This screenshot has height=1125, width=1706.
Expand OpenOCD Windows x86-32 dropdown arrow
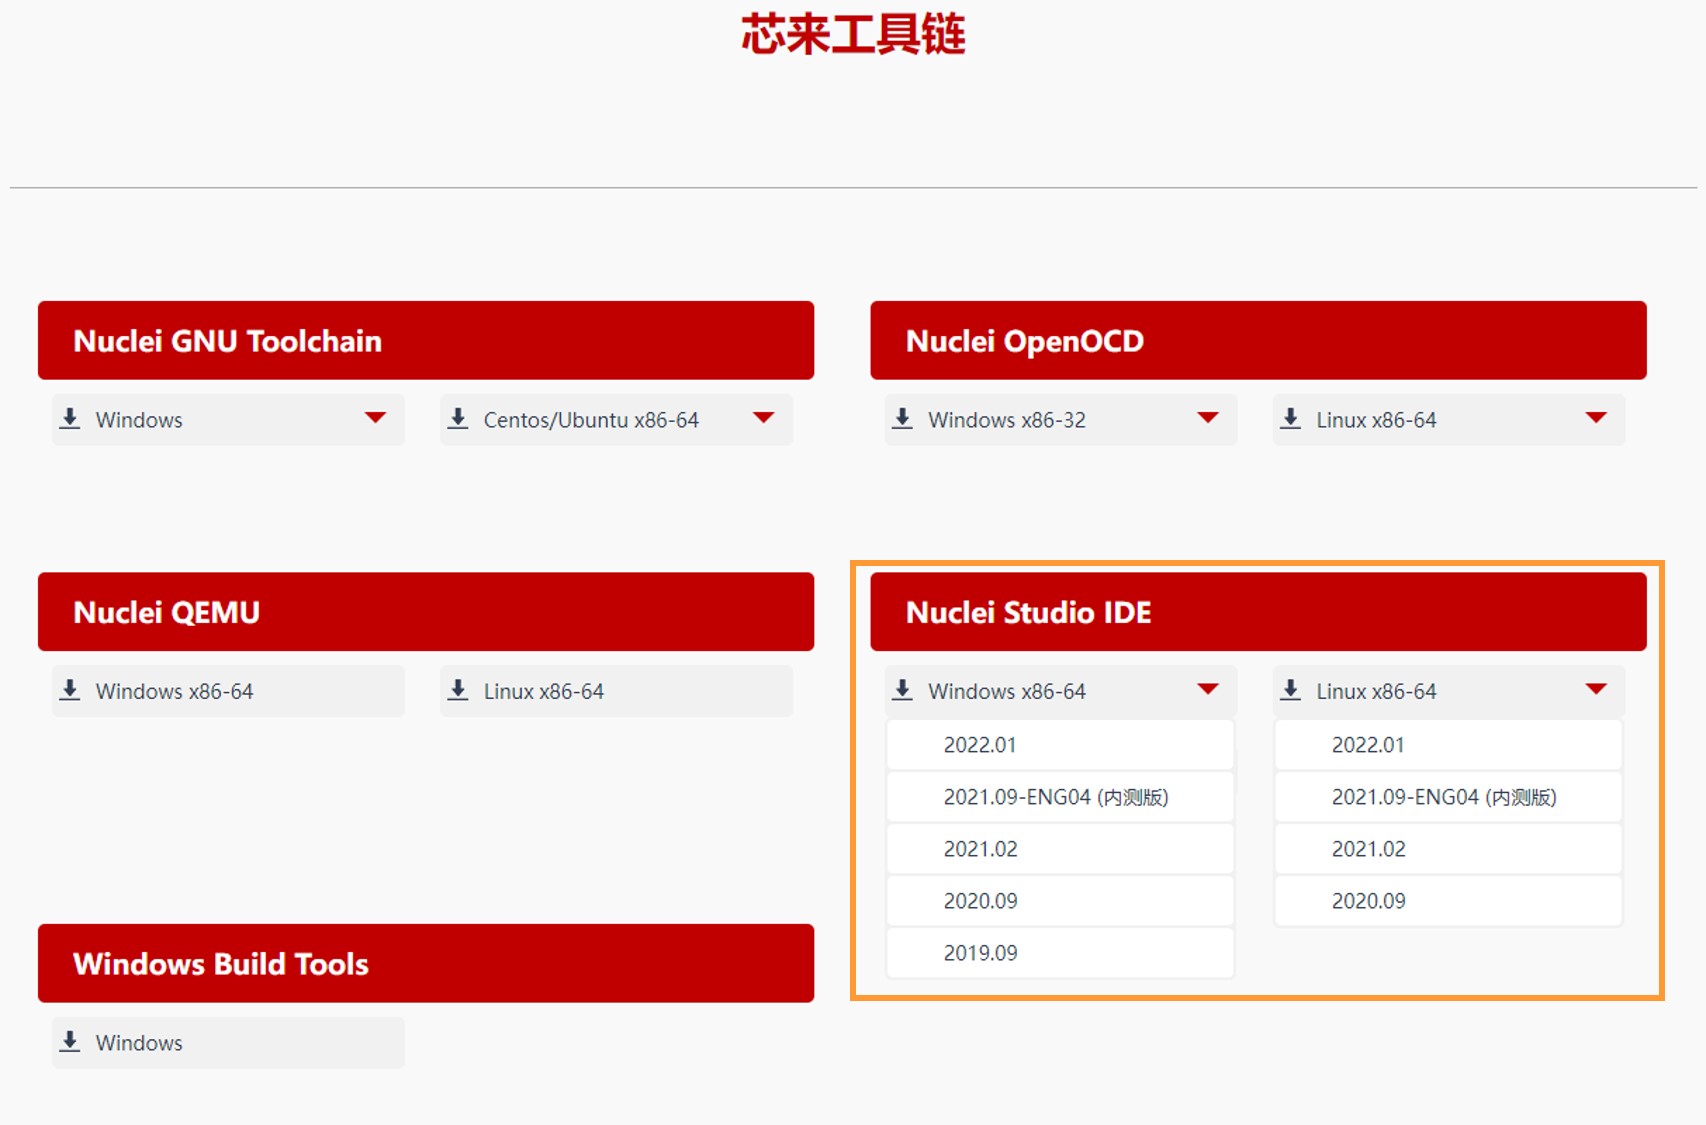[x=1207, y=418]
